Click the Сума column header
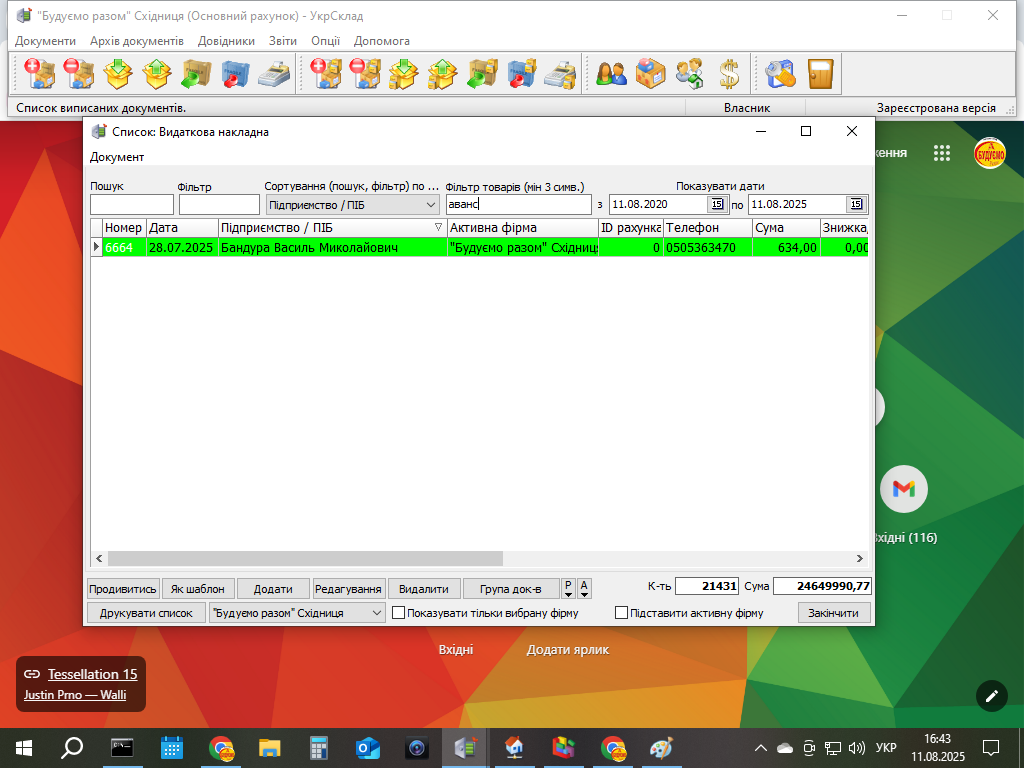 pos(786,227)
